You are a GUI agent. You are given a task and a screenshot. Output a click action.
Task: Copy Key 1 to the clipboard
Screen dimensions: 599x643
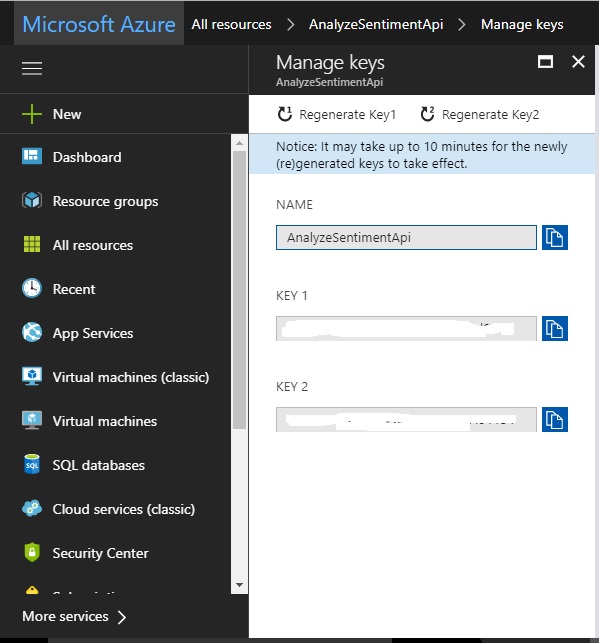(x=555, y=328)
